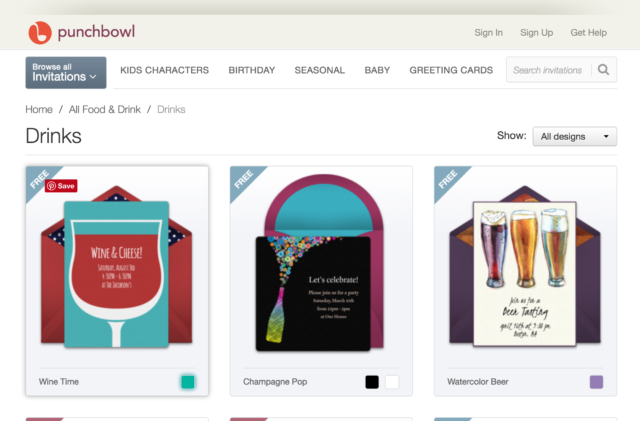The height and width of the screenshot is (421, 640).
Task: Click the Get Help link
Action: pyautogui.click(x=589, y=33)
